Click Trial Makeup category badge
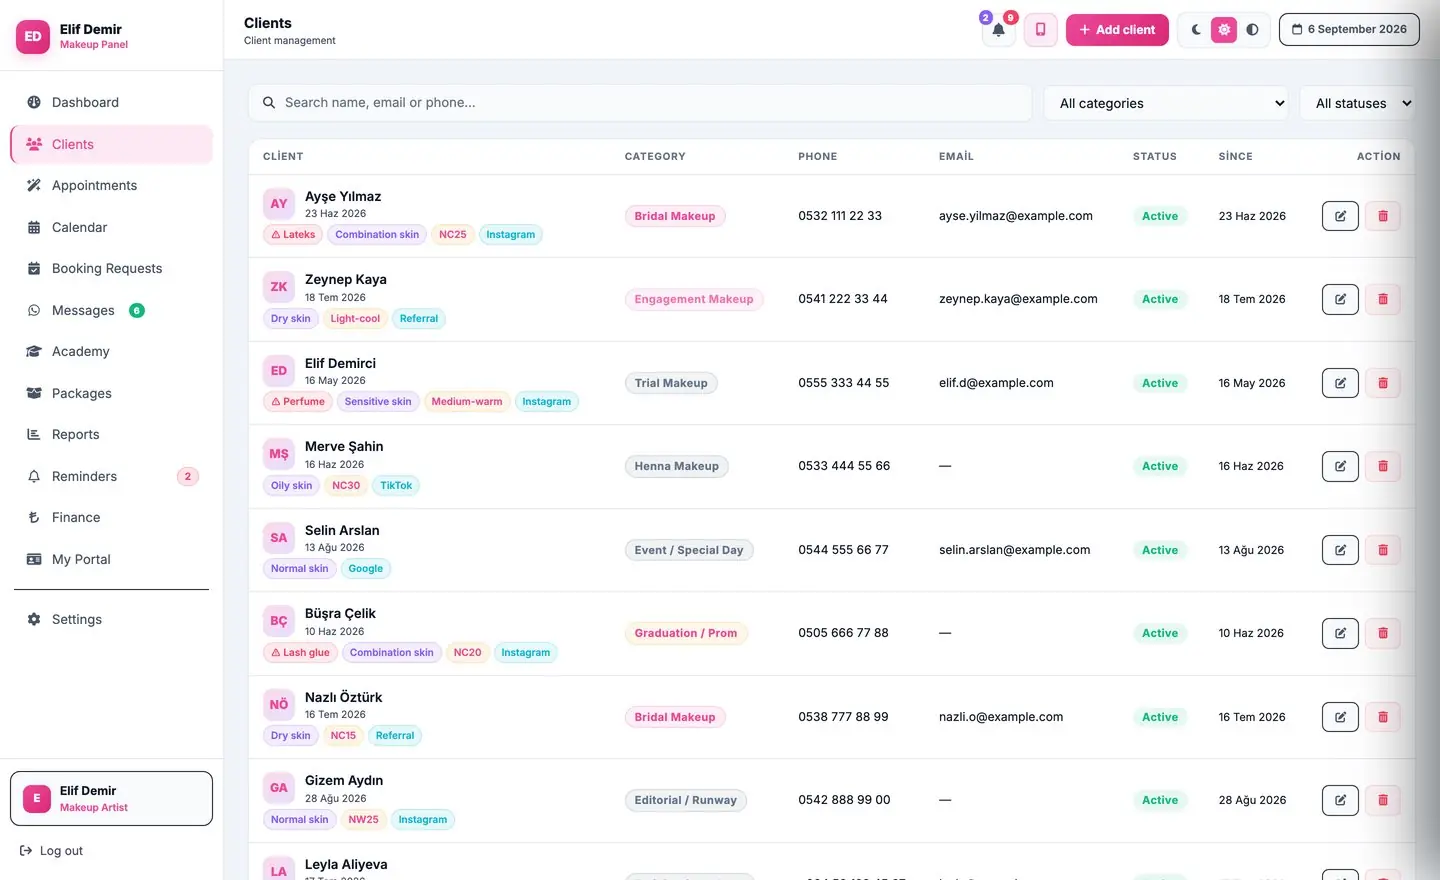The image size is (1440, 880). coord(671,383)
